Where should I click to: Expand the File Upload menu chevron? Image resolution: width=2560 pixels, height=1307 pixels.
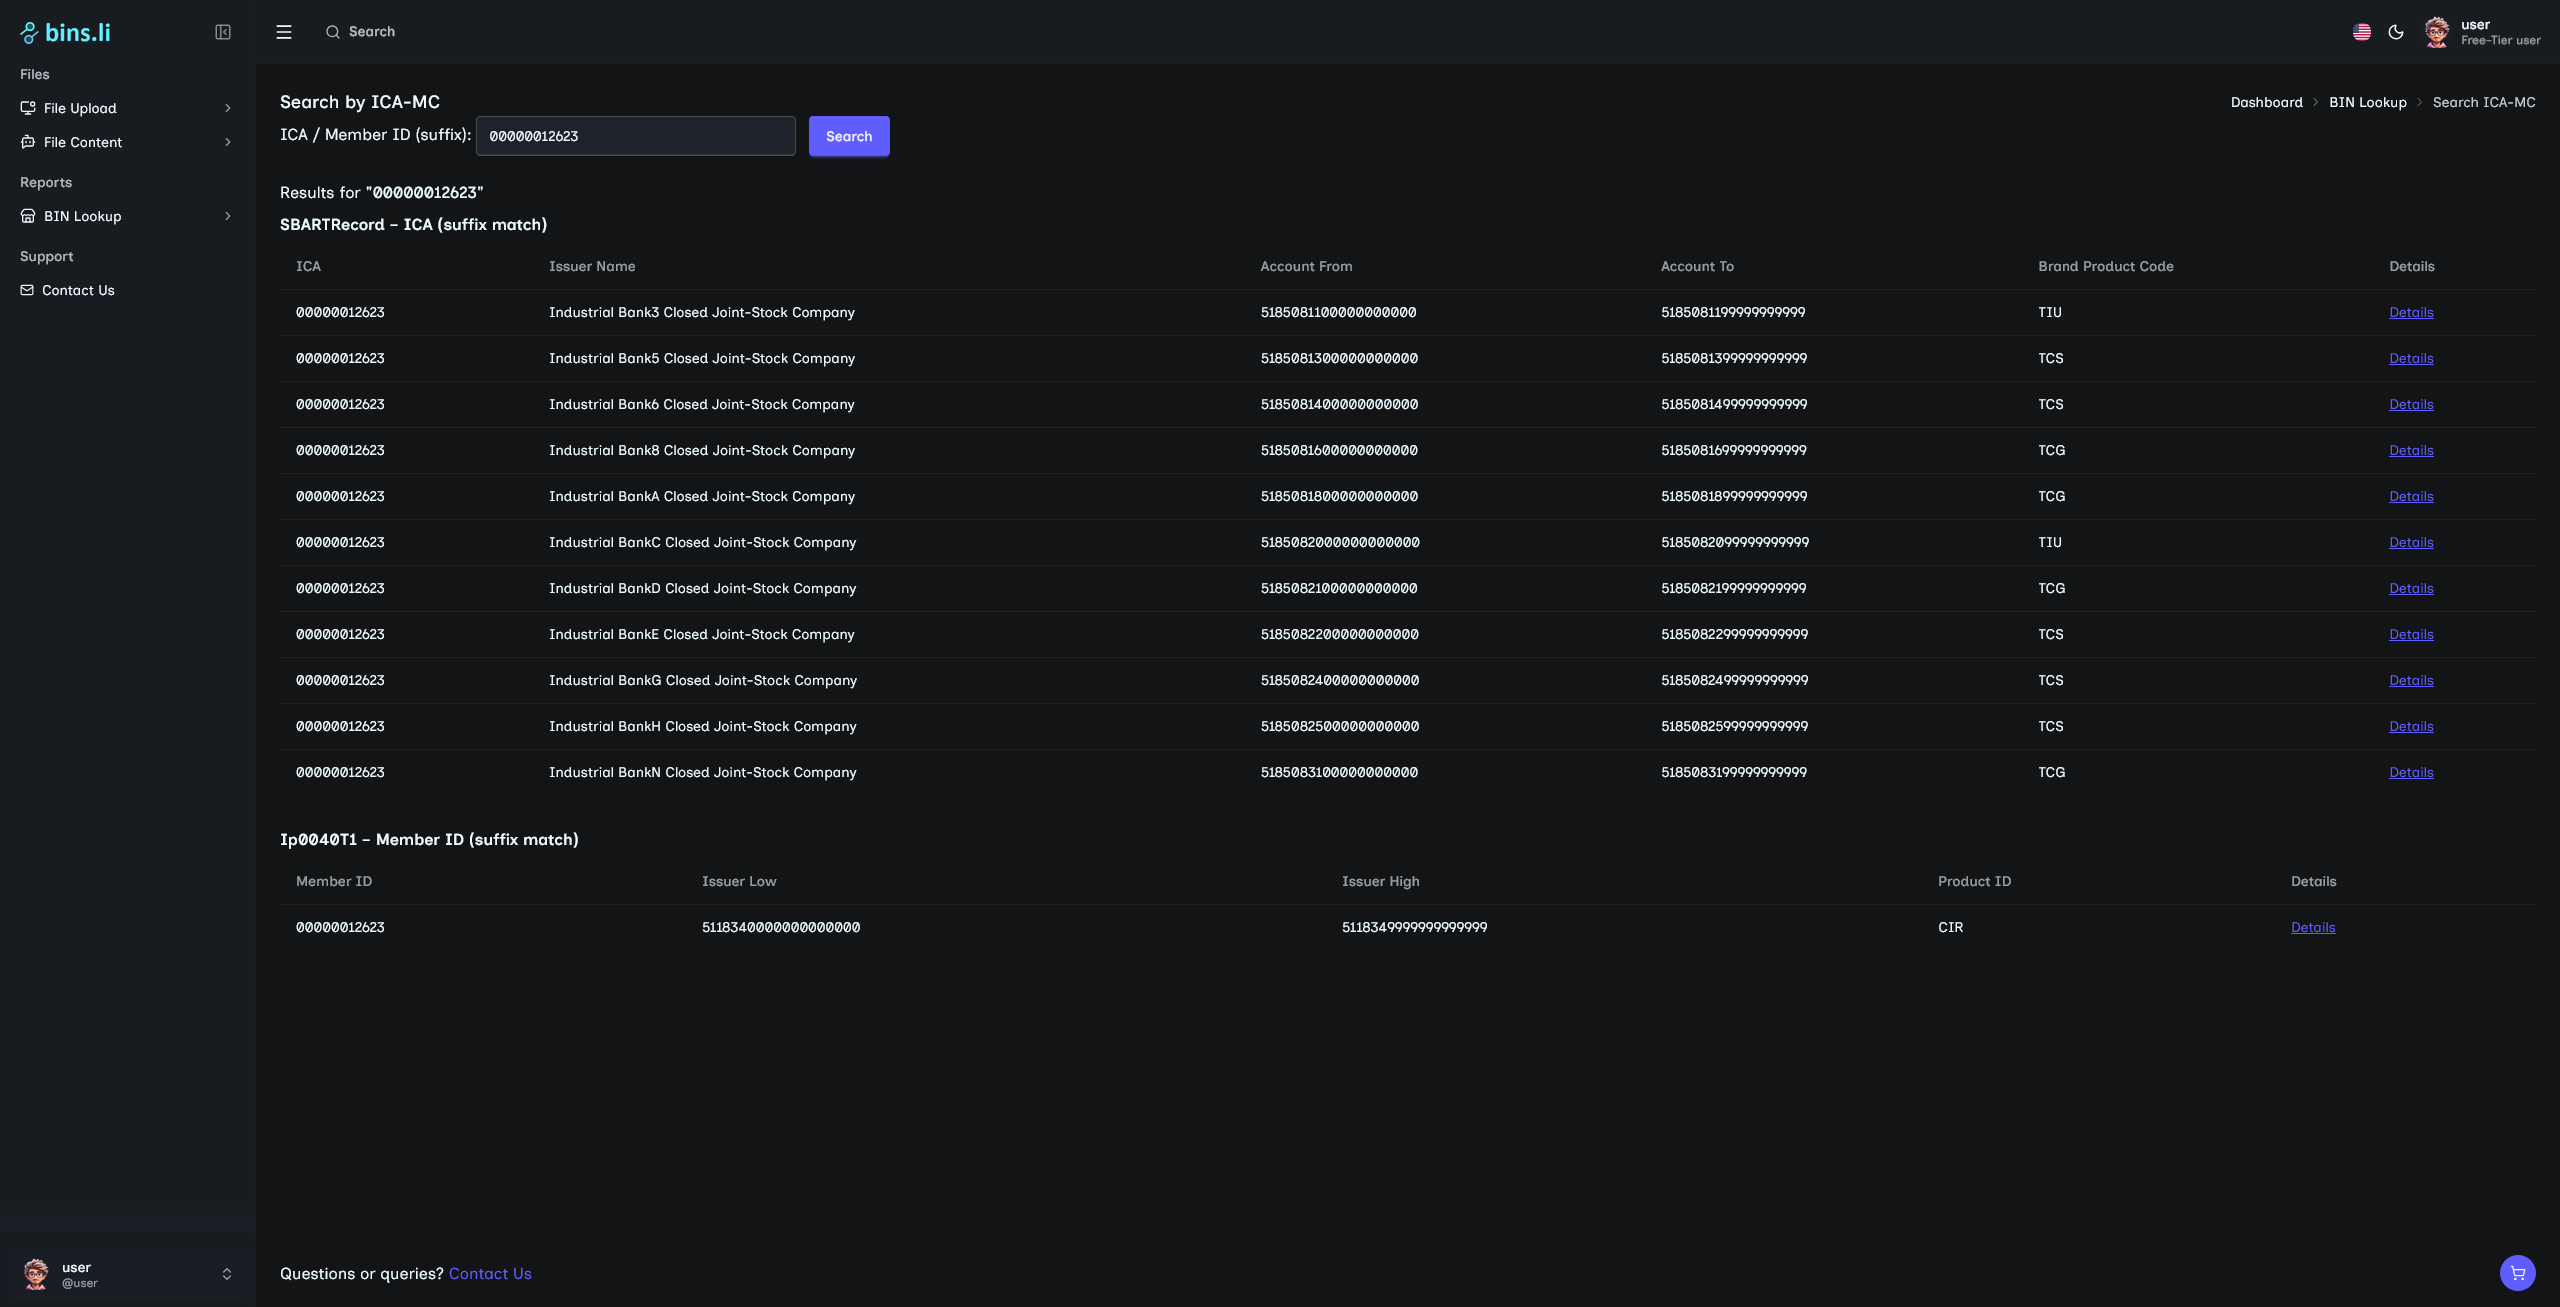click(x=228, y=108)
